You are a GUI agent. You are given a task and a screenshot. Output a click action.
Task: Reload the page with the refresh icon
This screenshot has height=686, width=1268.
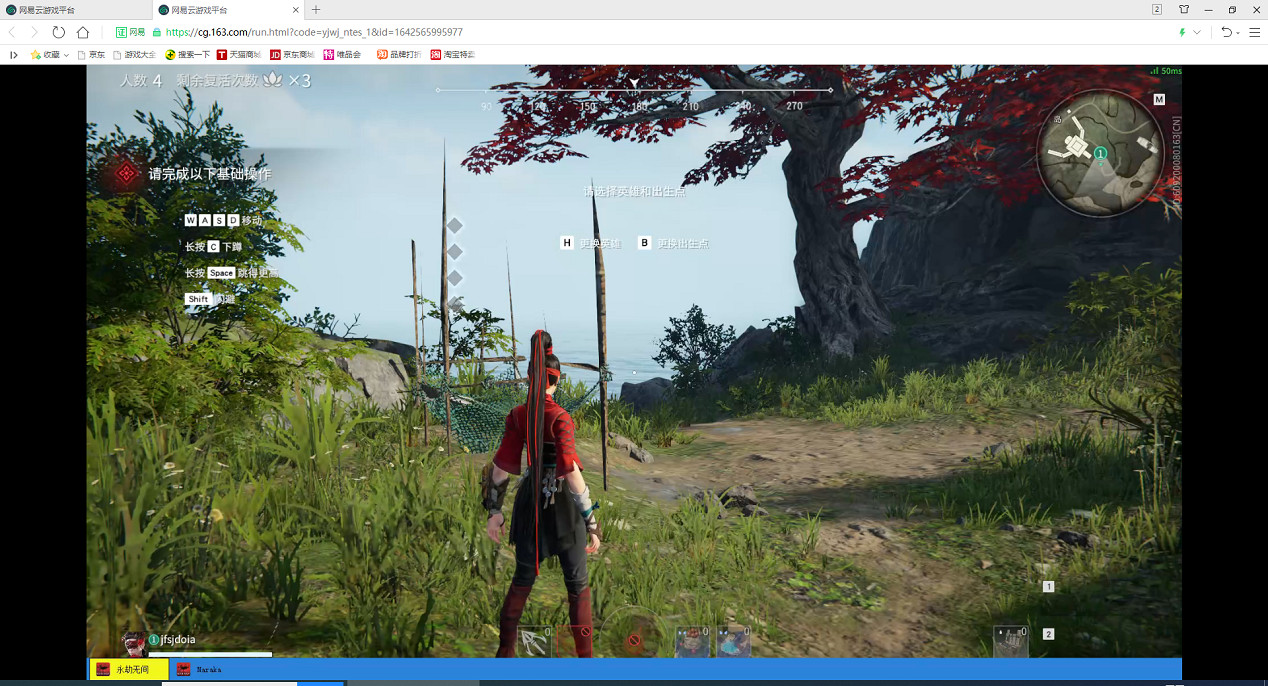(x=59, y=32)
